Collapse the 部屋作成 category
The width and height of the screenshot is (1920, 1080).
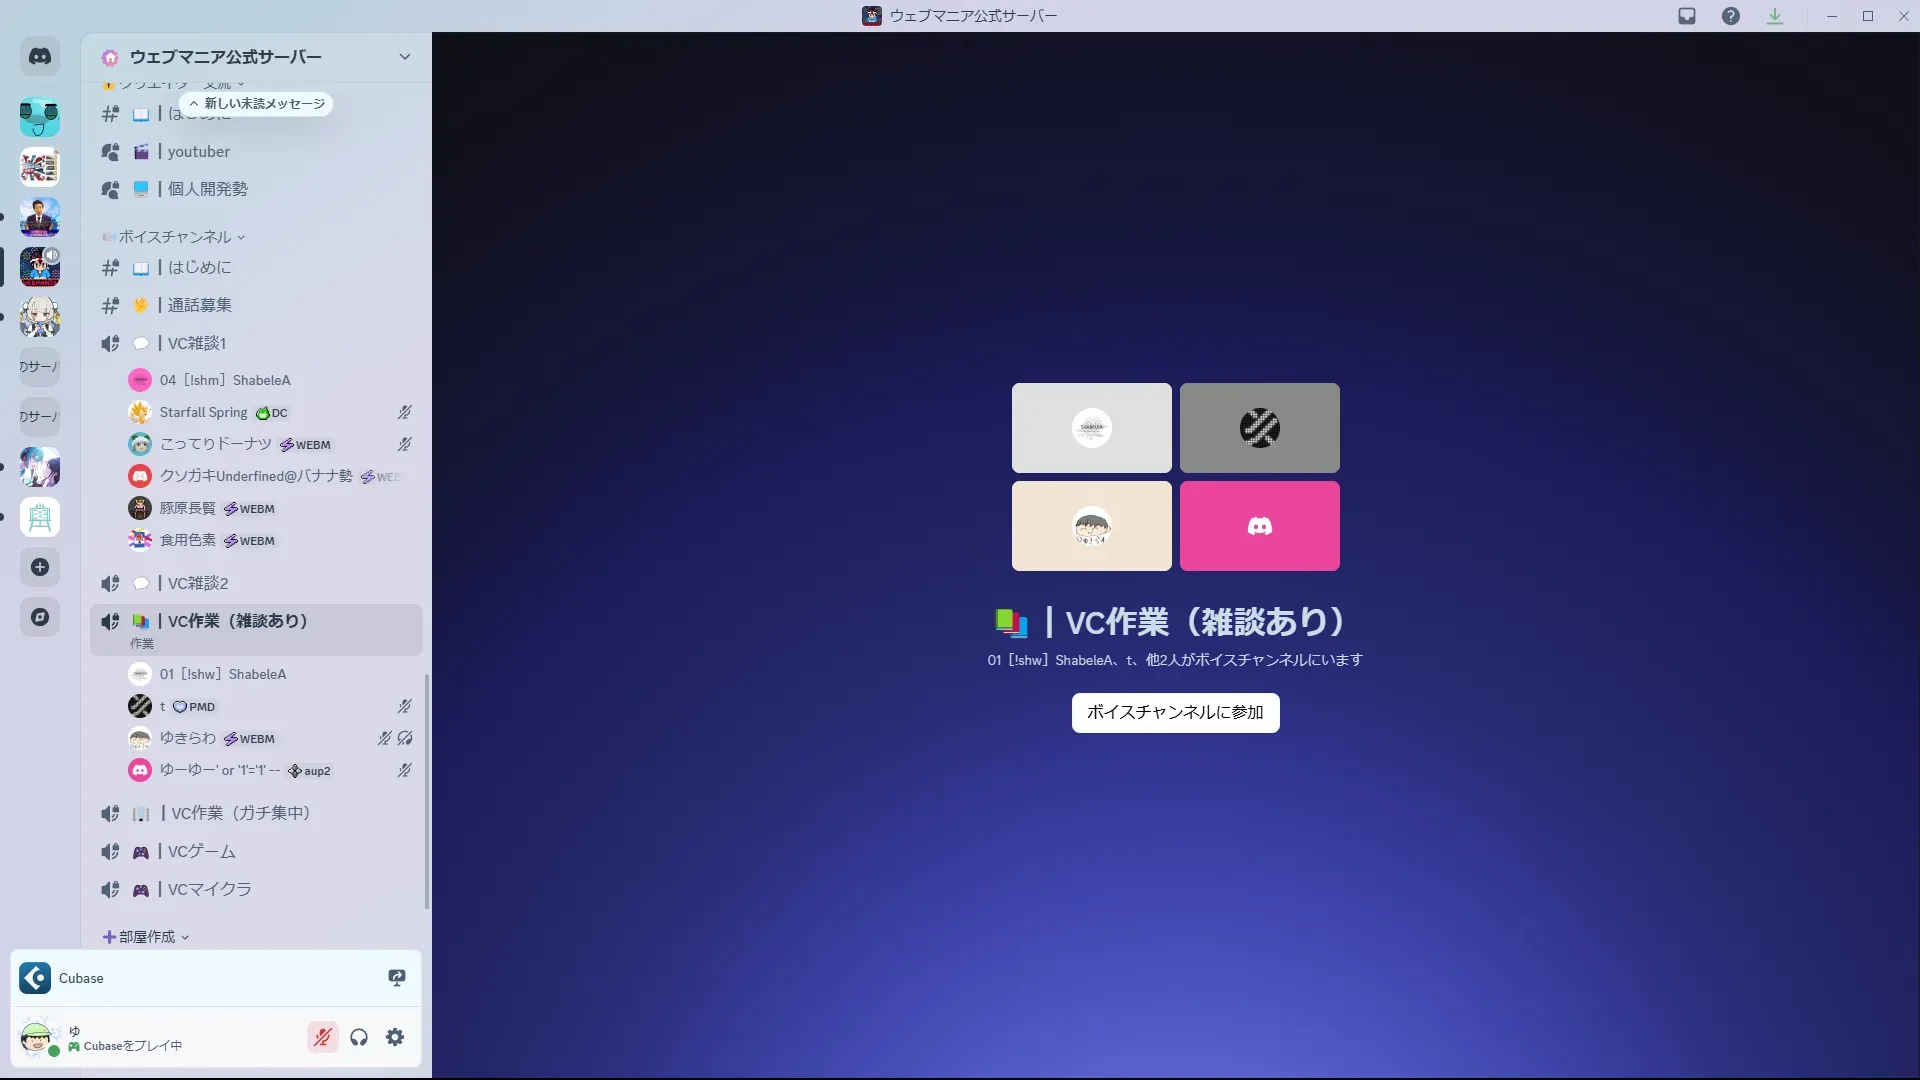[147, 937]
